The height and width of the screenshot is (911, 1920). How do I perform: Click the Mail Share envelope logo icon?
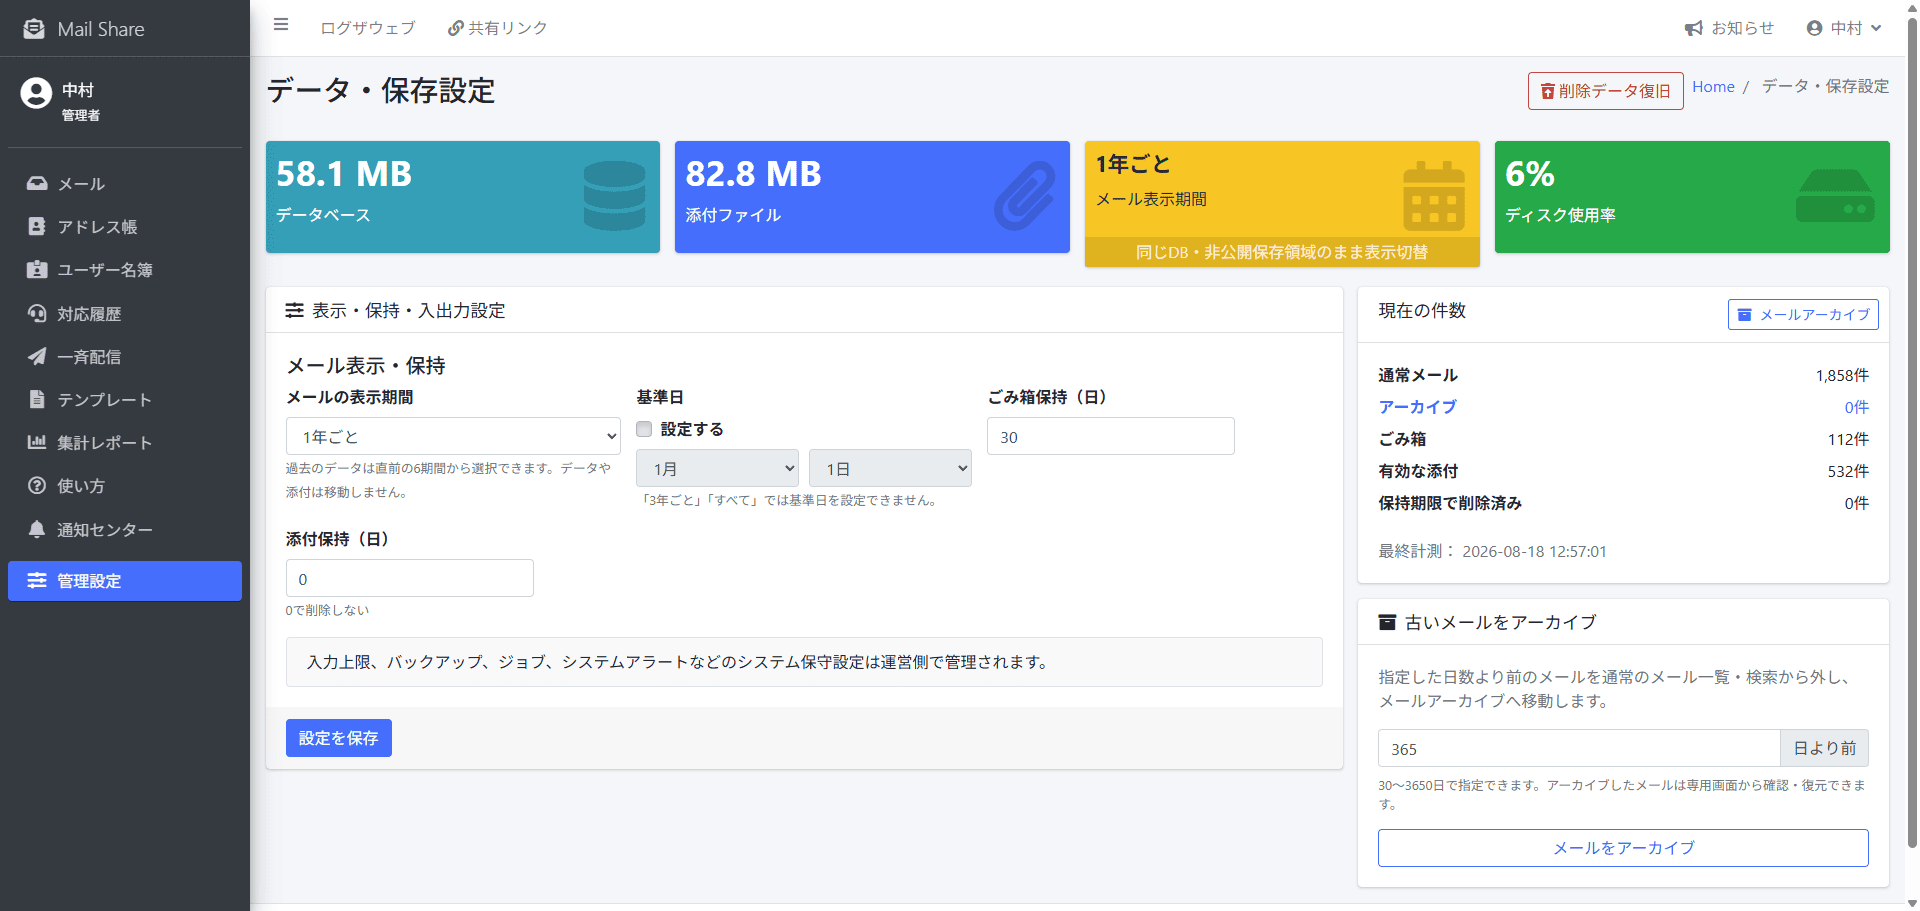click(x=34, y=29)
